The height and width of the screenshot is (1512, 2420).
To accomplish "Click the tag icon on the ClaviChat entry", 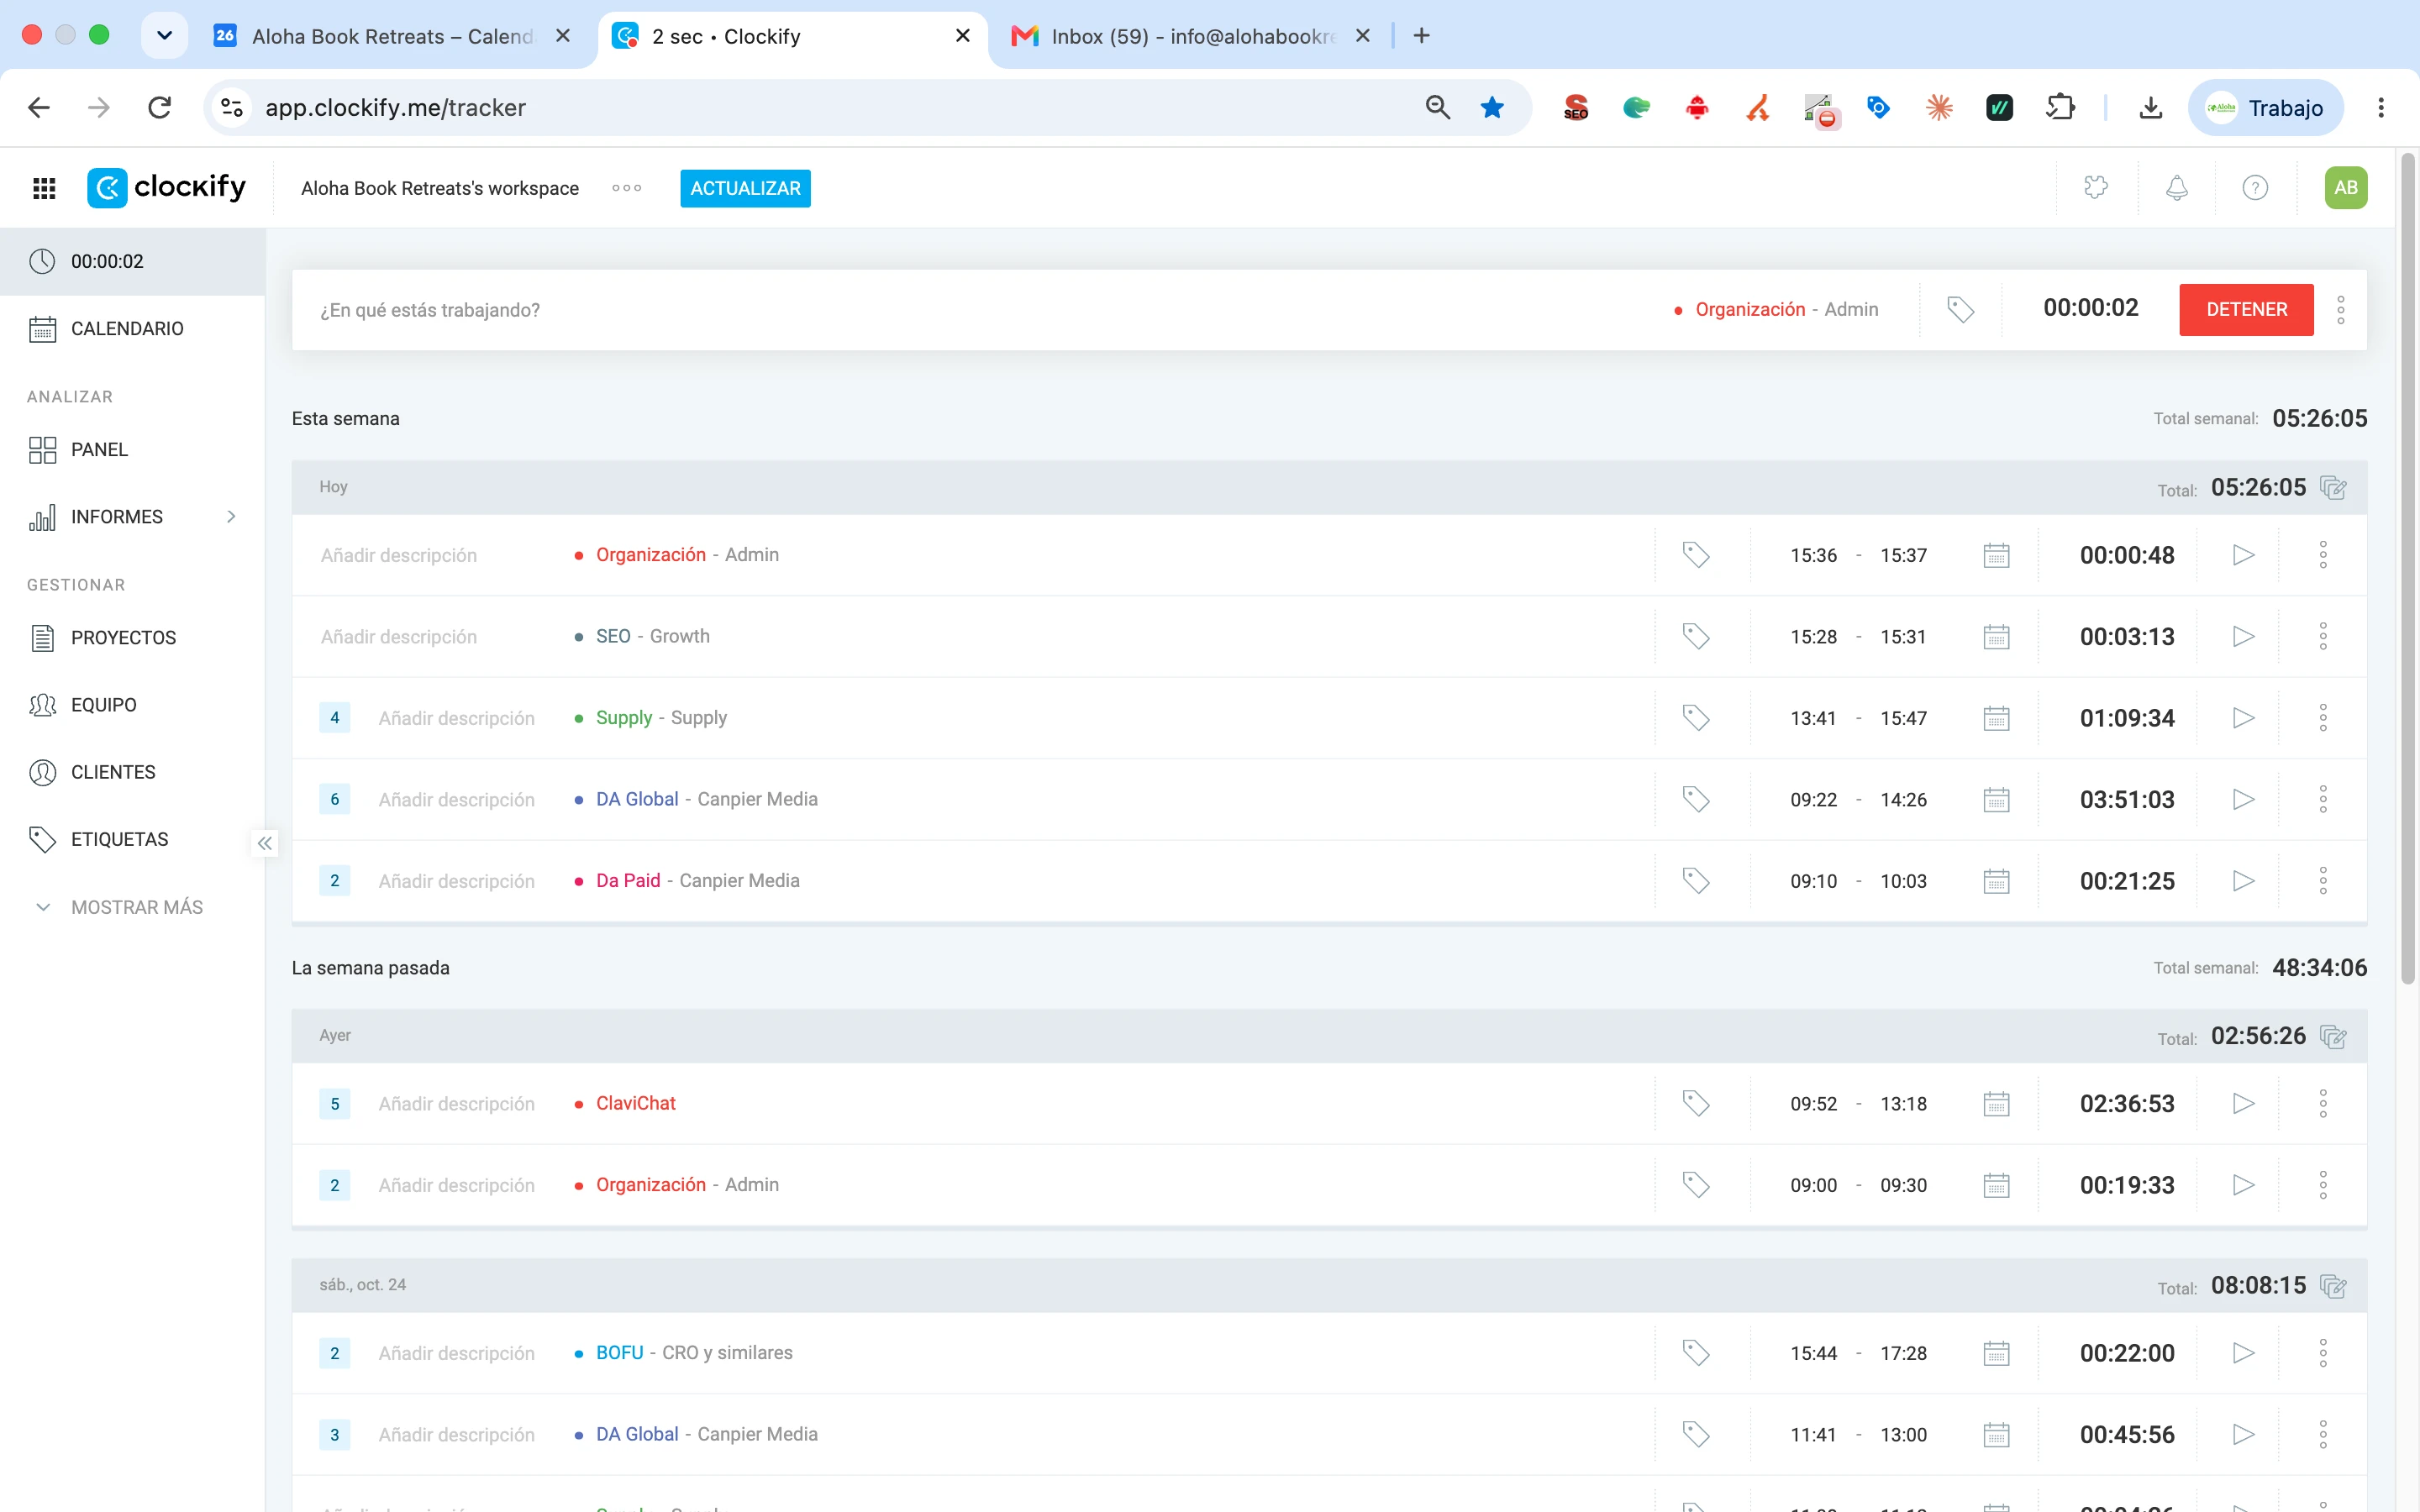I will coord(1695,1103).
